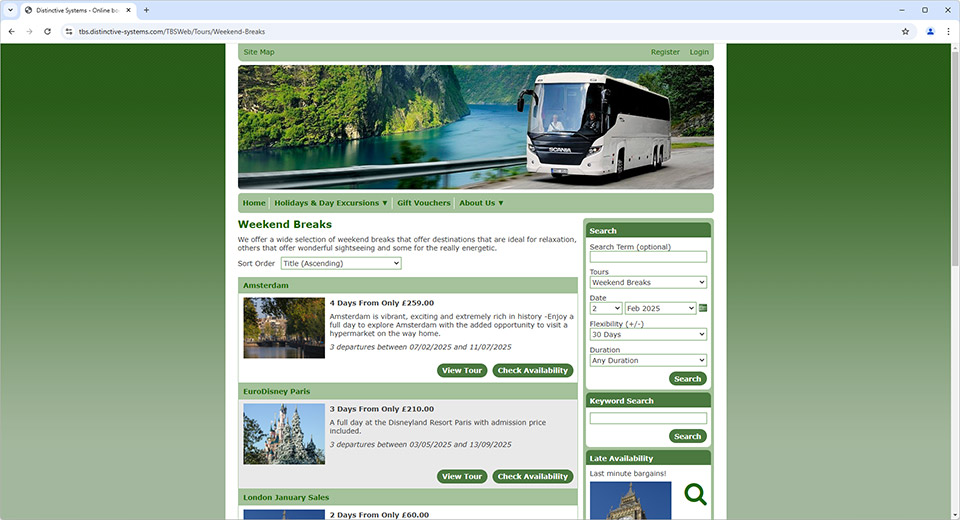
Task: Open a new browser tab
Action: click(x=146, y=10)
